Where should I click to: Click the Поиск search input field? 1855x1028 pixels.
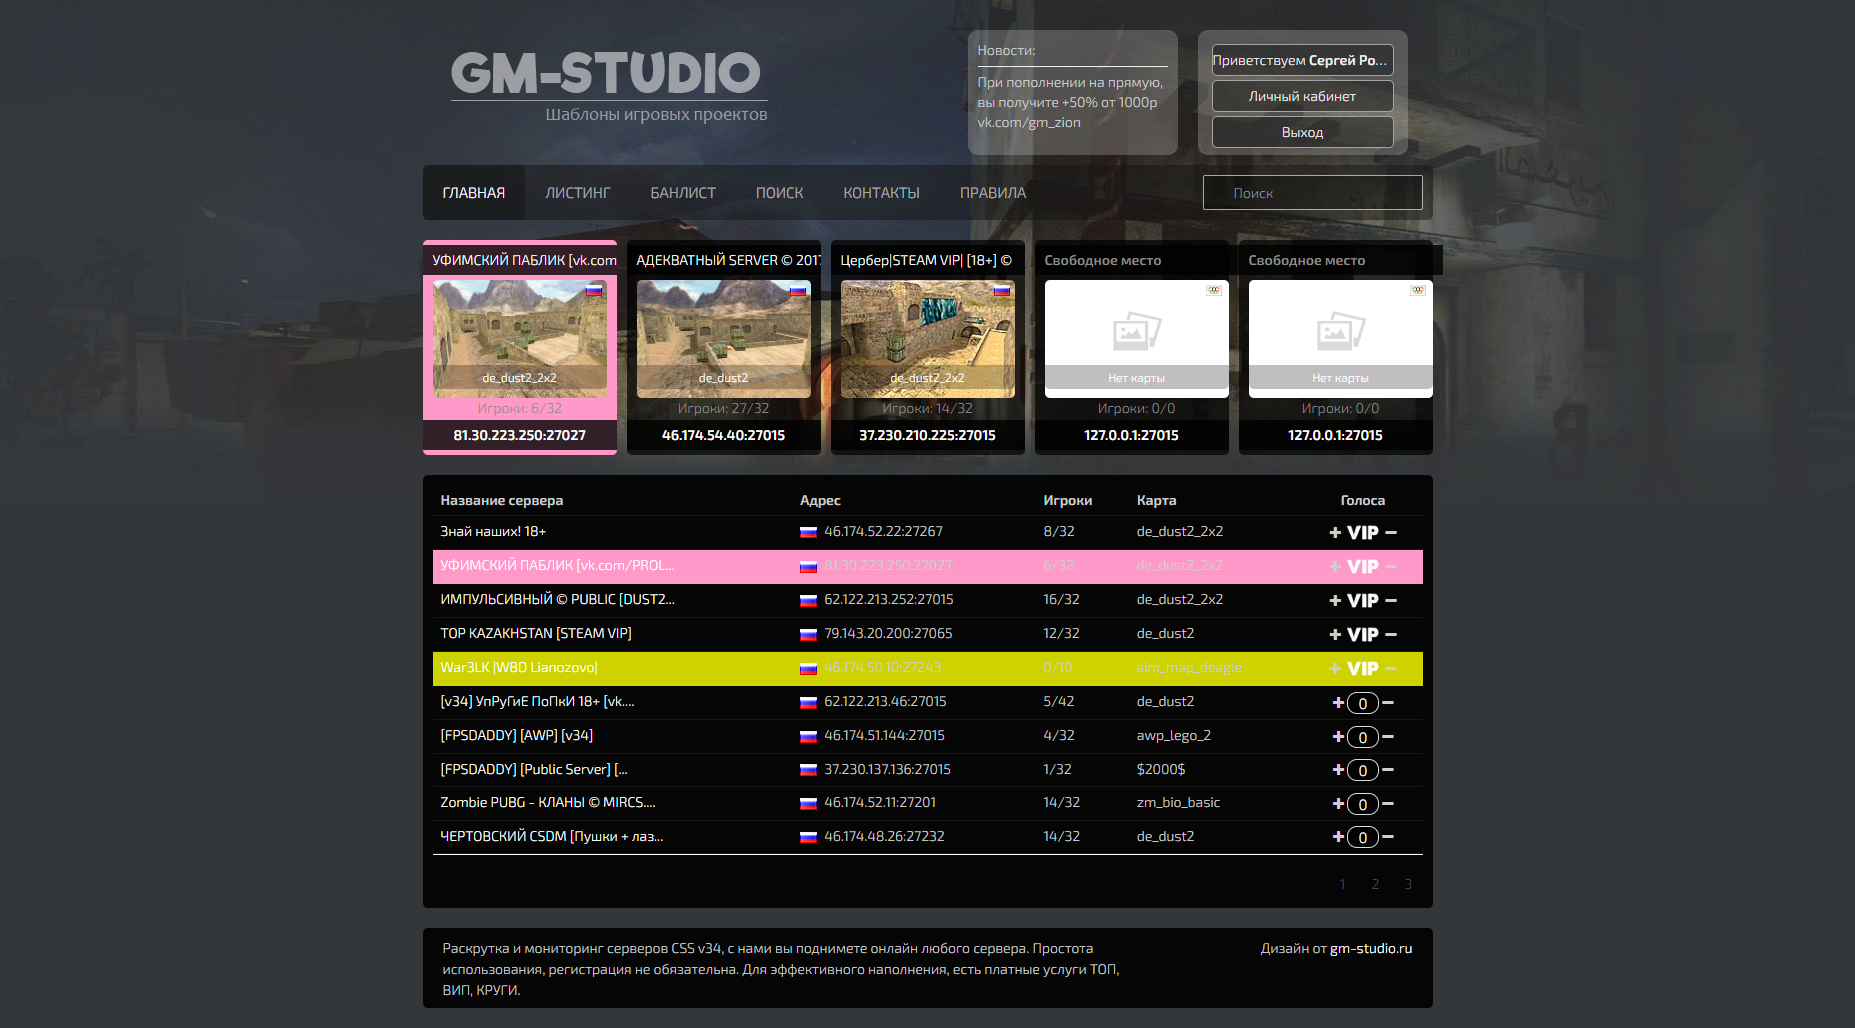[1312, 192]
